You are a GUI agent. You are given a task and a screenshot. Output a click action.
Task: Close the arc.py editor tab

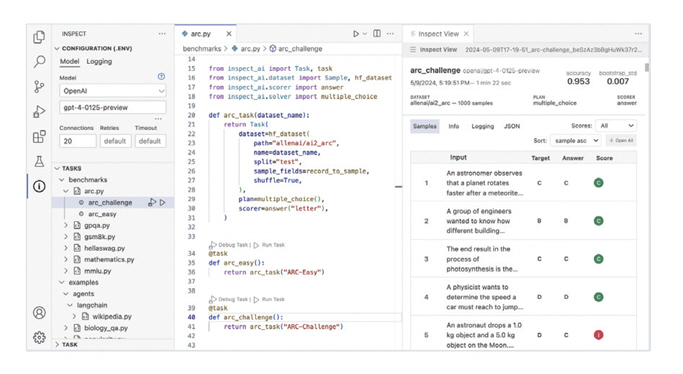[229, 34]
